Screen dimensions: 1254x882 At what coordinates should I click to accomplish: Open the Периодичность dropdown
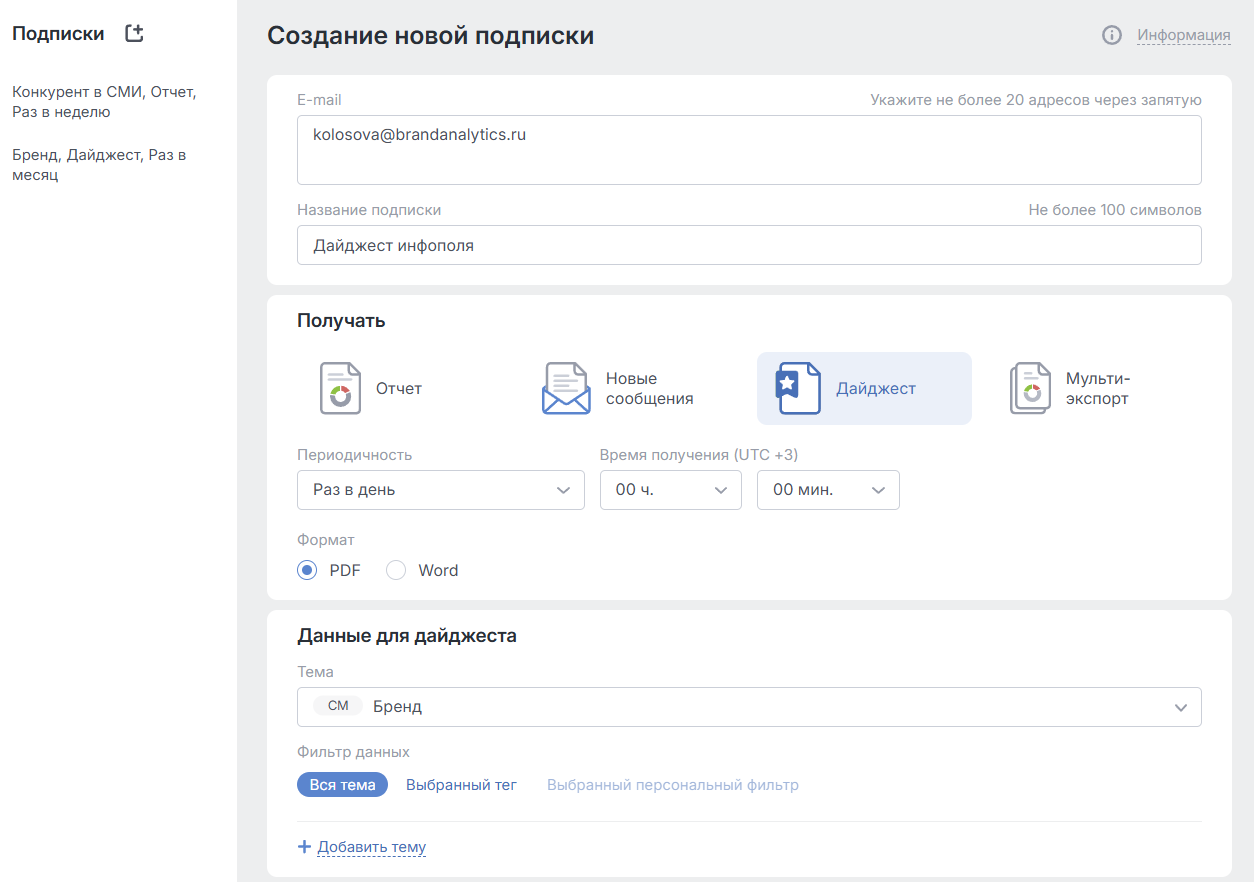(441, 490)
